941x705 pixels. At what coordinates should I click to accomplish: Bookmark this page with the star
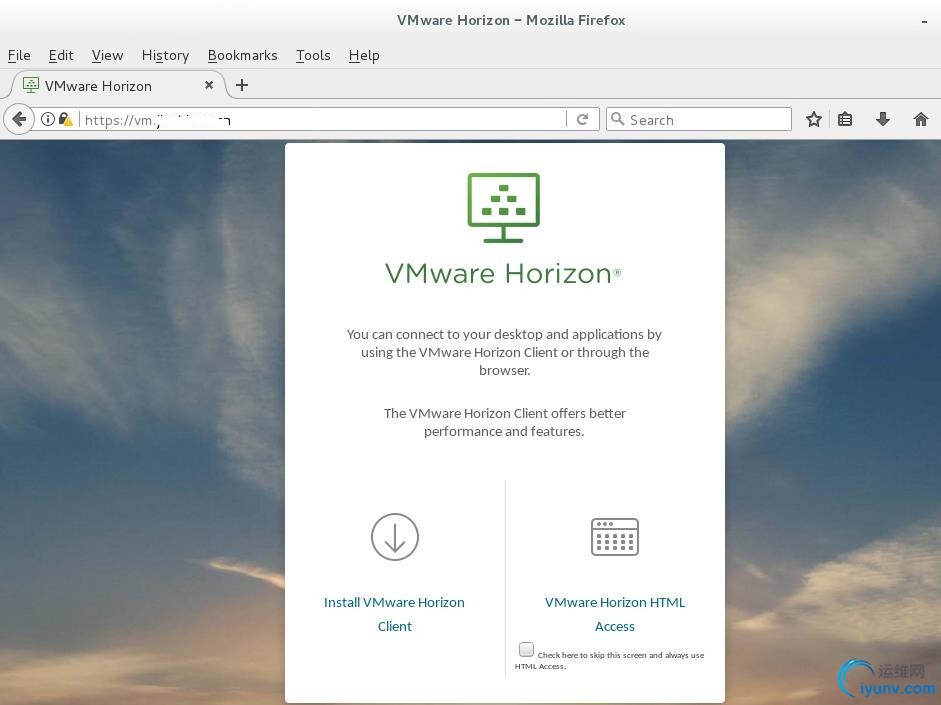pyautogui.click(x=814, y=119)
